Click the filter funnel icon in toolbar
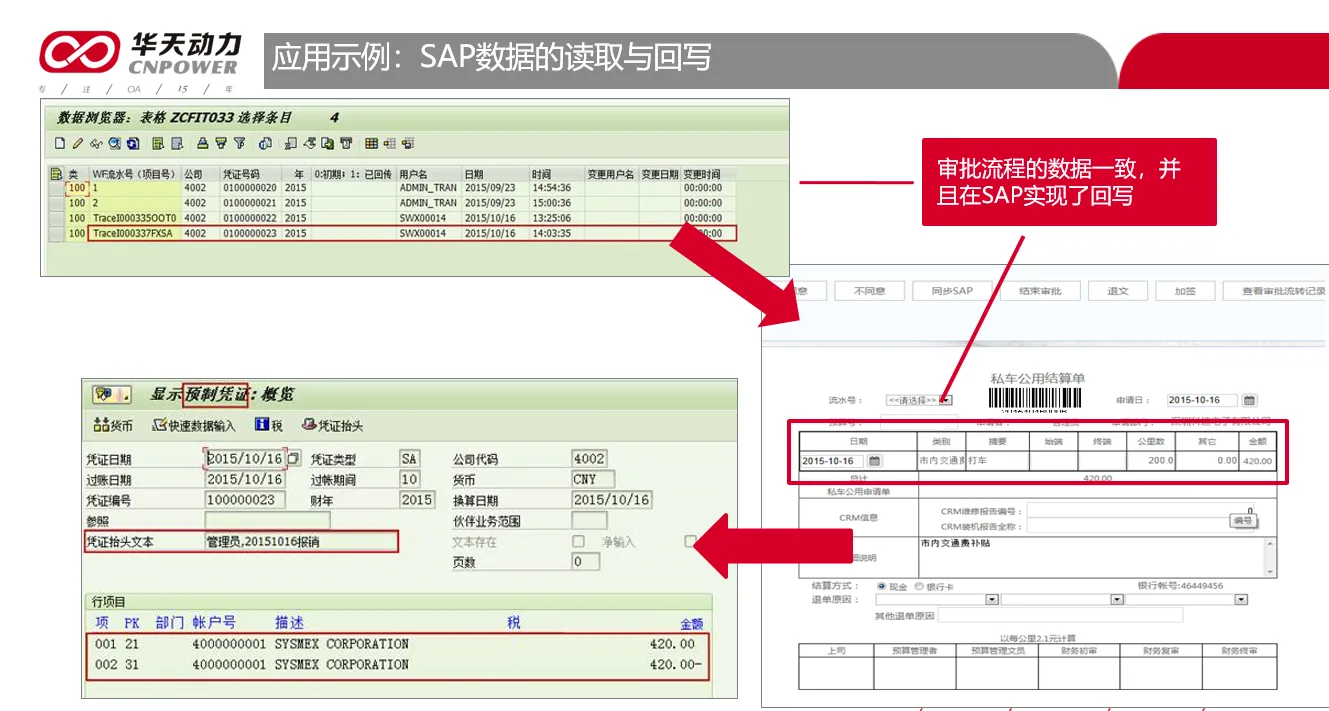The width and height of the screenshot is (1329, 711). (x=239, y=144)
